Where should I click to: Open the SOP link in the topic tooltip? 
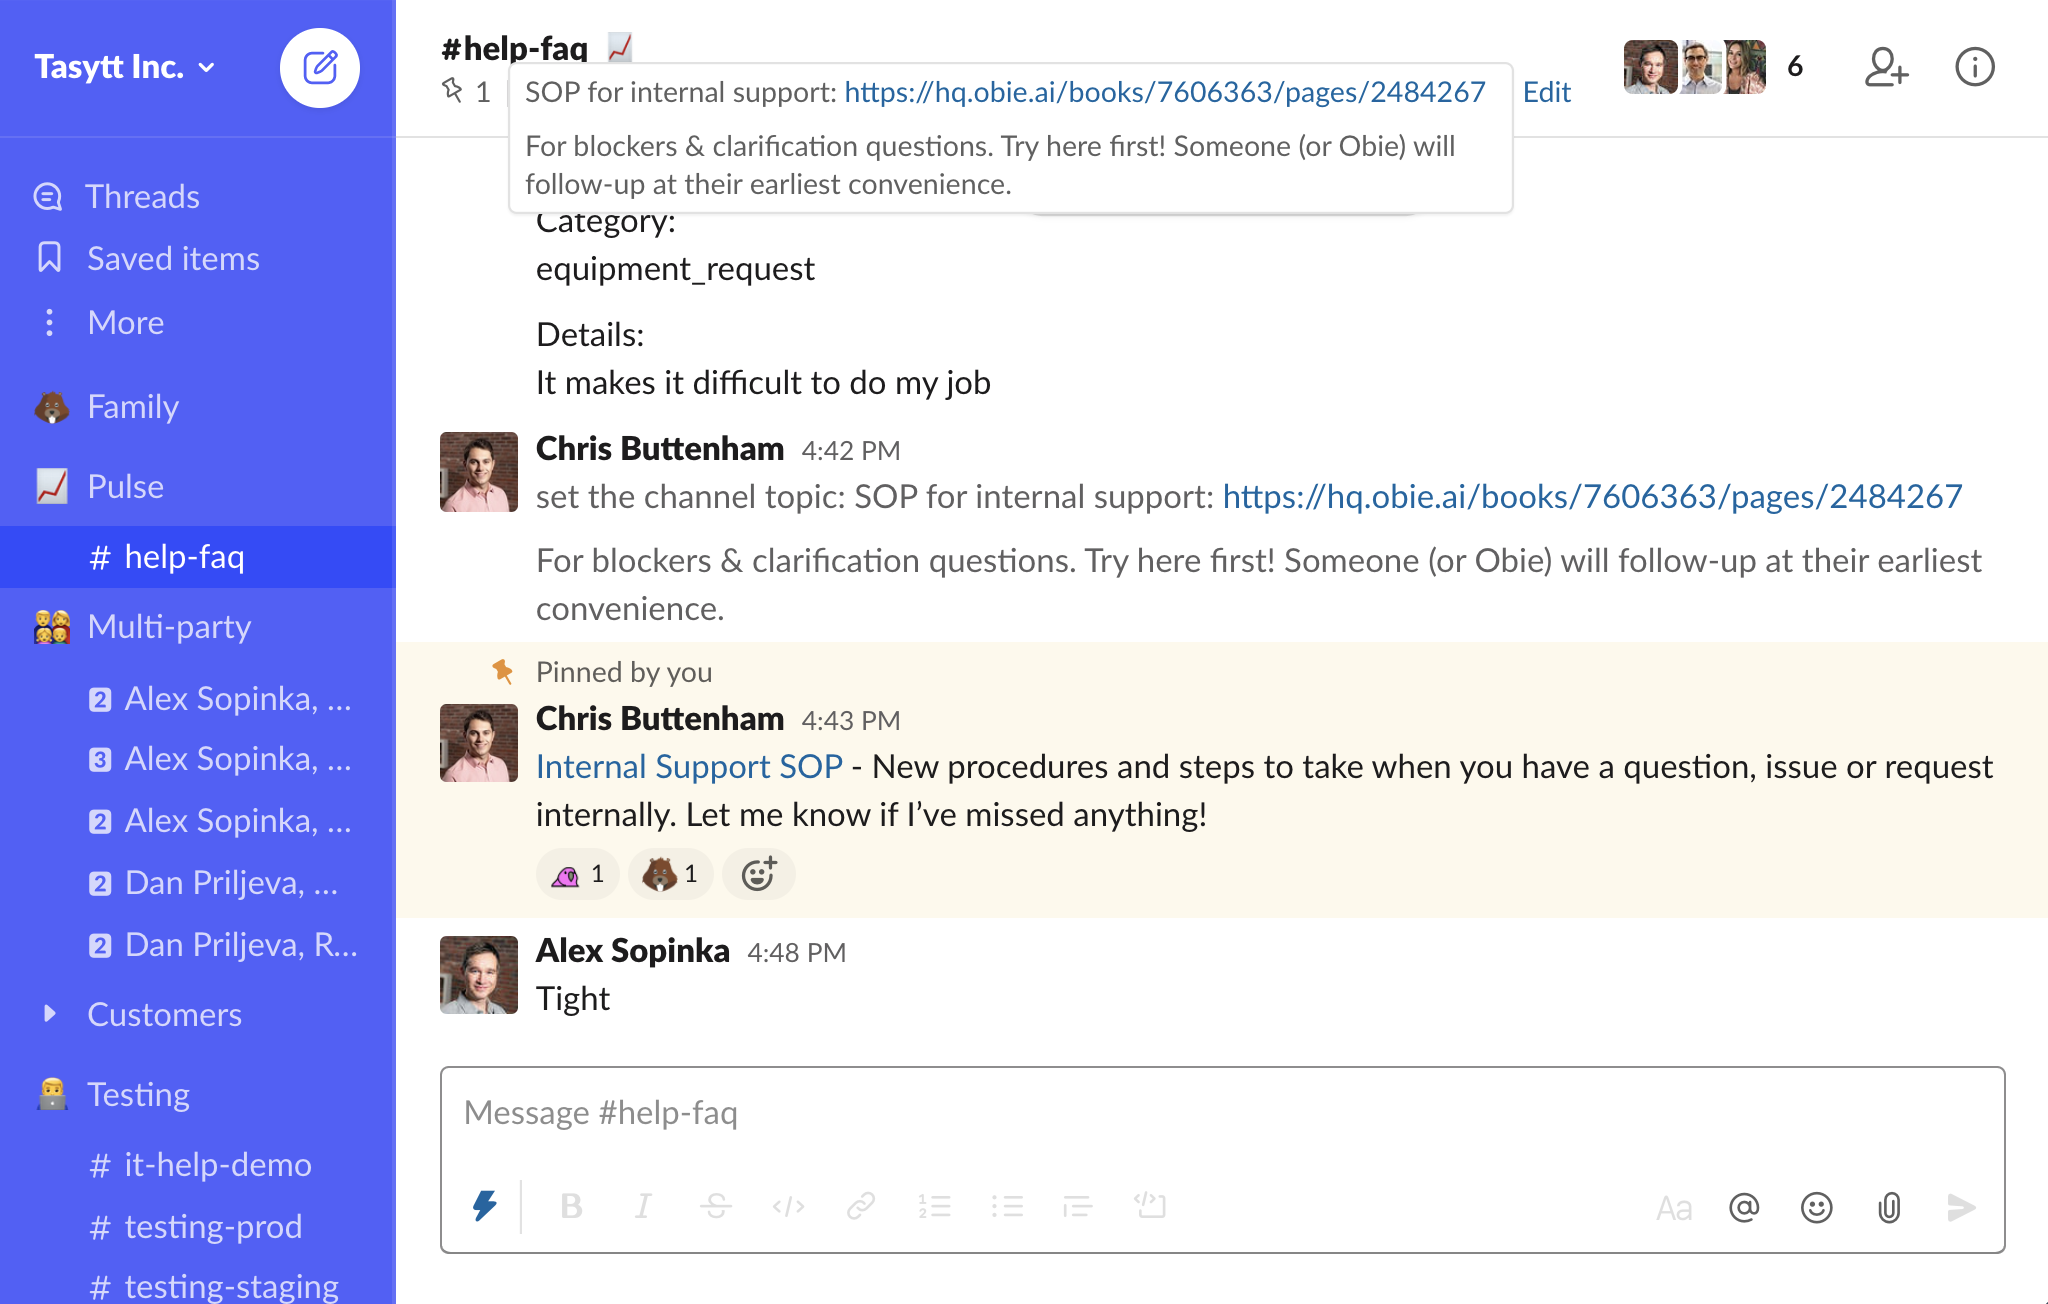[1165, 92]
